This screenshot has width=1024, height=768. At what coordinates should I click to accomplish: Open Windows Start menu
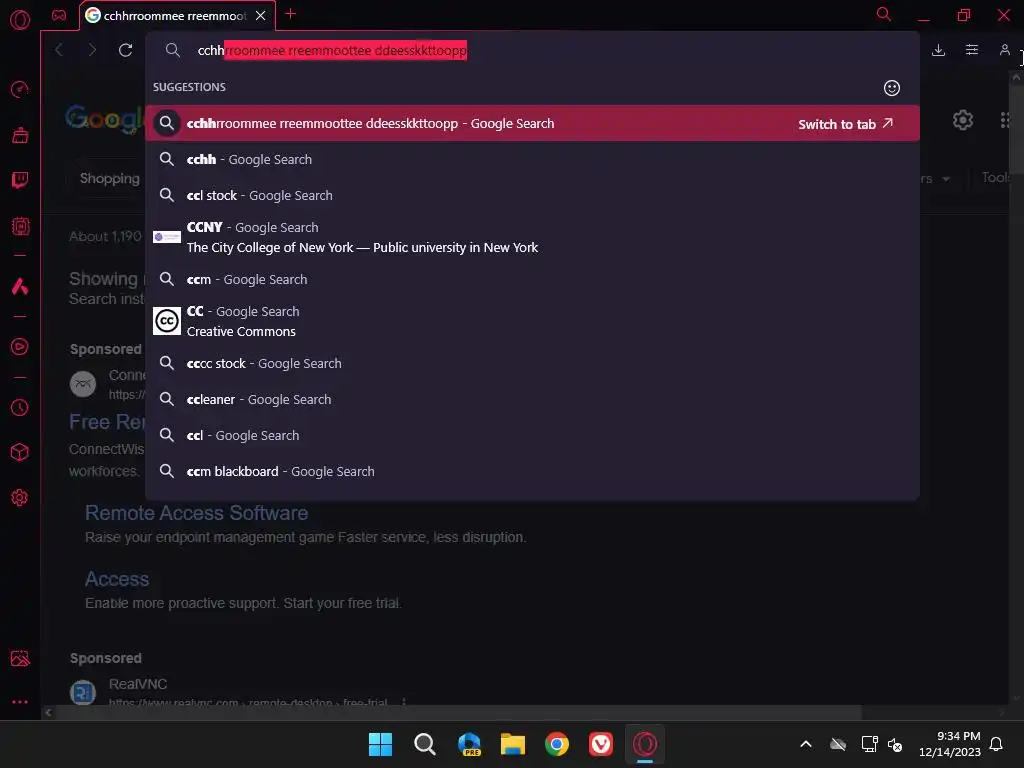click(x=380, y=744)
